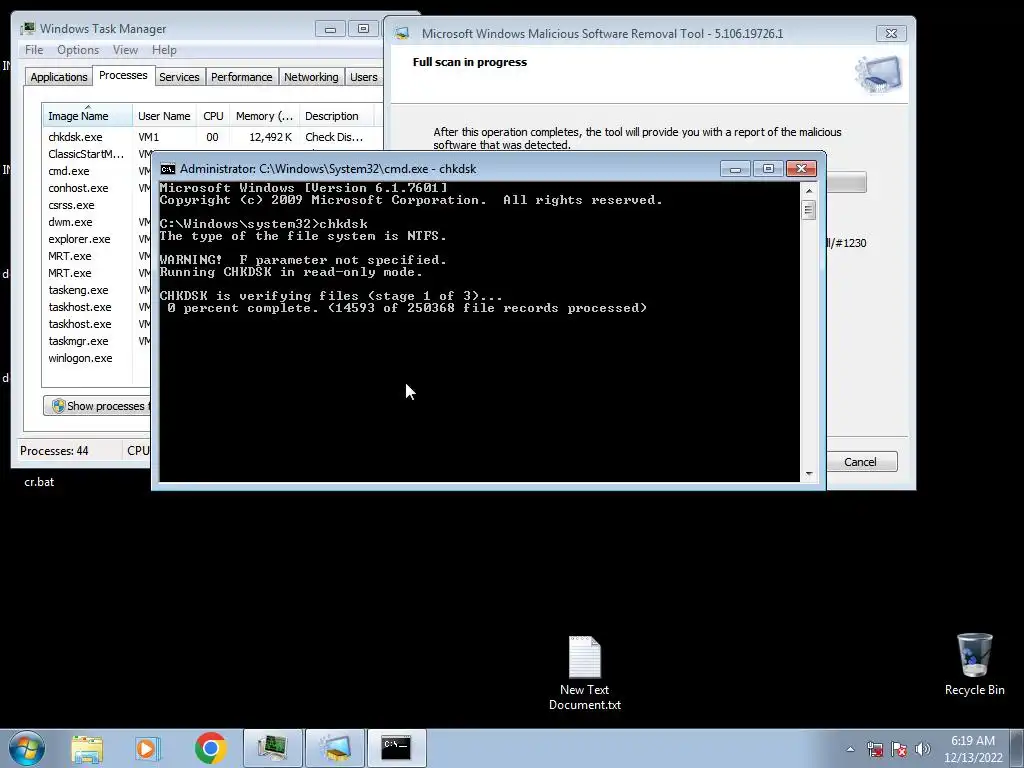Screen dimensions: 1024x768
Task: Click the Processes: 44 status bar entry
Action: [x=54, y=451]
